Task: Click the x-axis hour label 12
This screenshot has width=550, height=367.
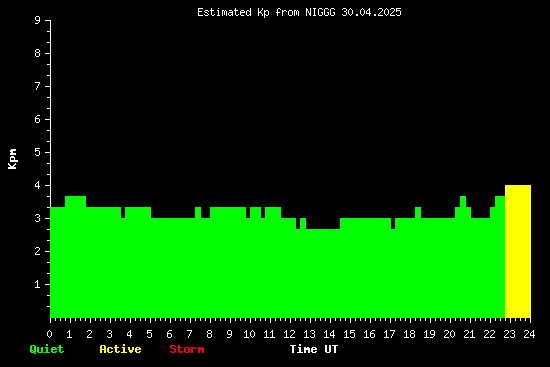Action: 289,334
